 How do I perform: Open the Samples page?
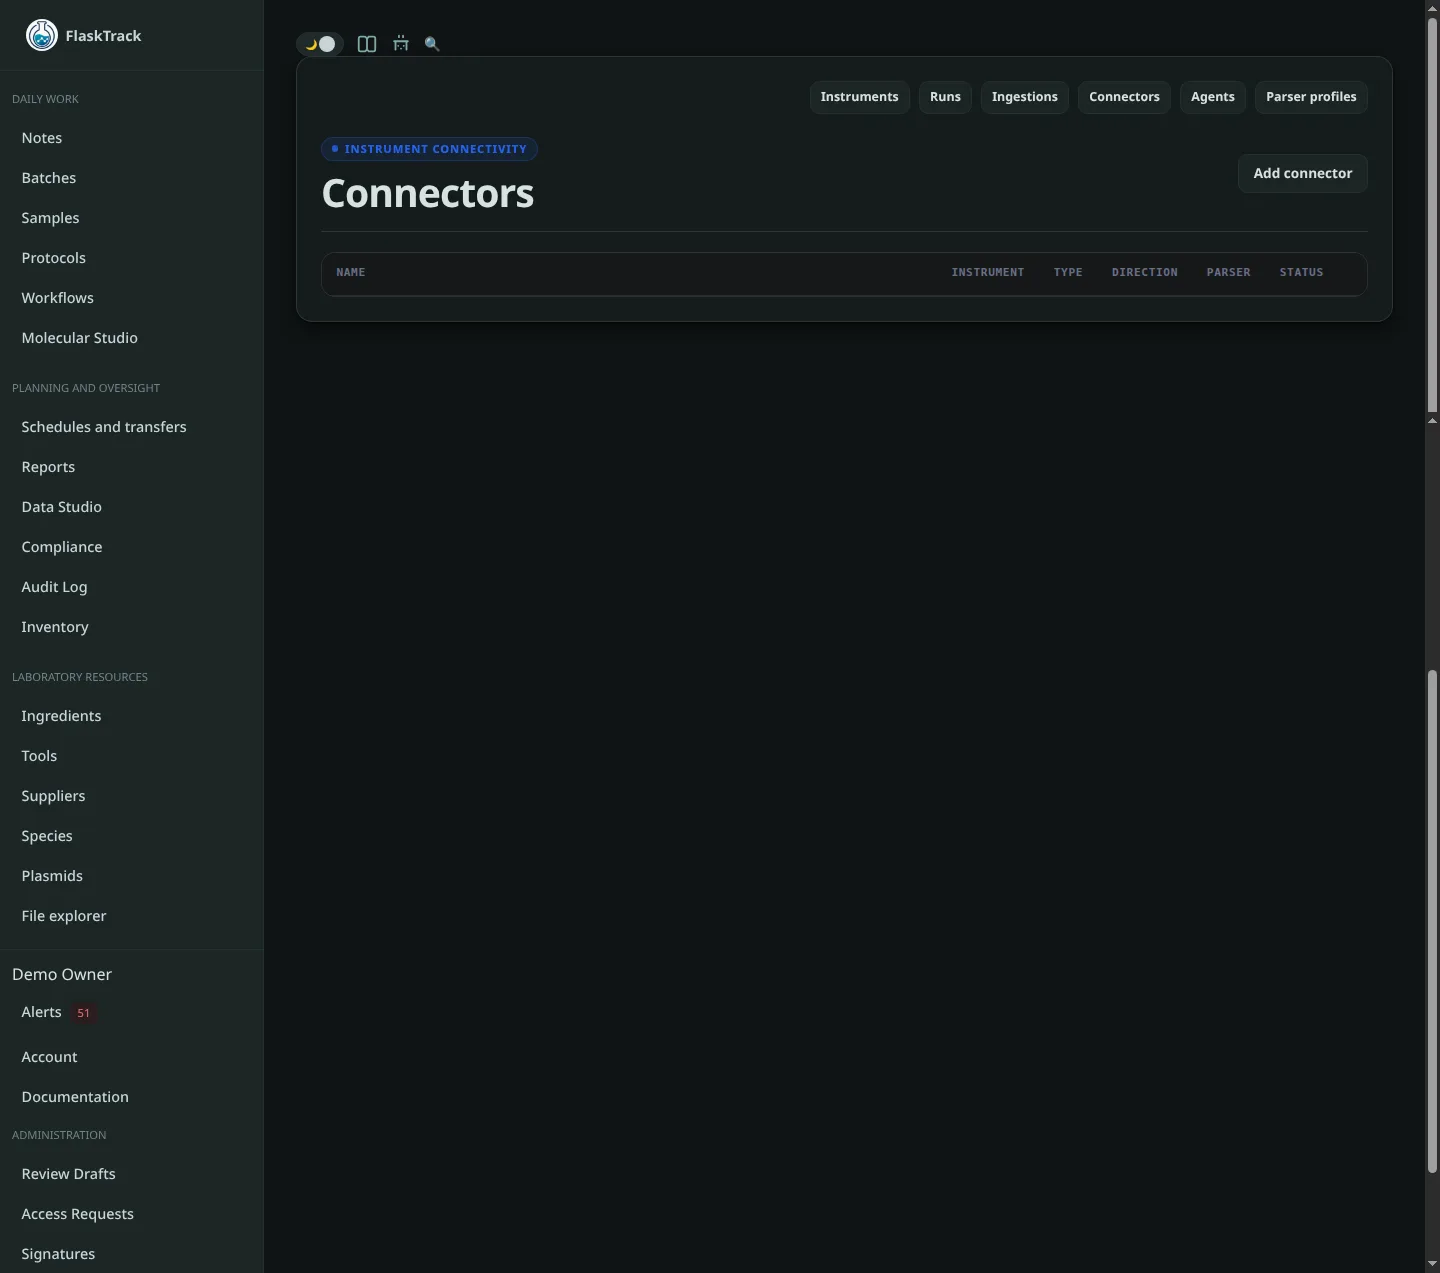(x=131, y=218)
